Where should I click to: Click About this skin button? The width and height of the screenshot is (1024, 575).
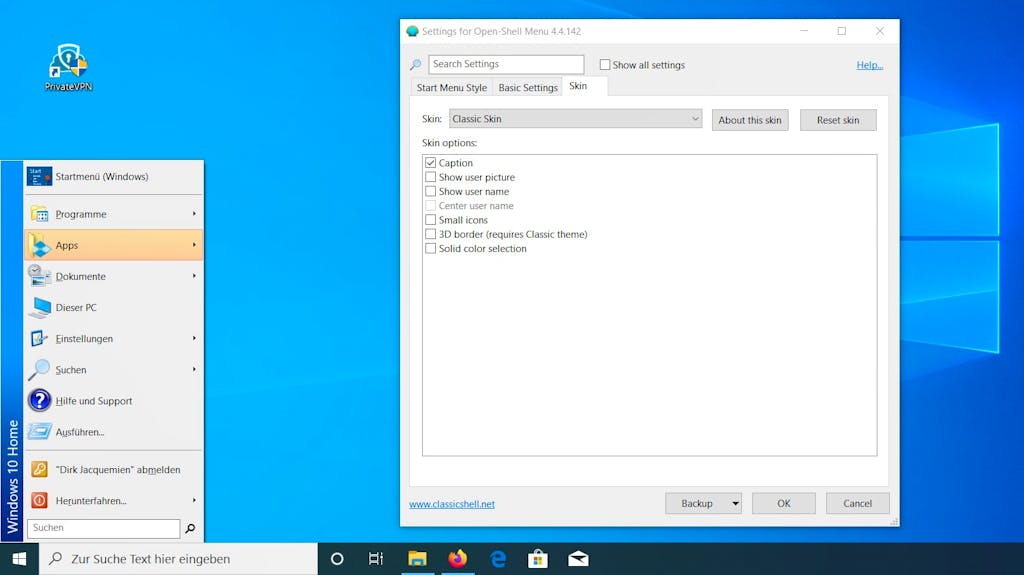click(750, 120)
